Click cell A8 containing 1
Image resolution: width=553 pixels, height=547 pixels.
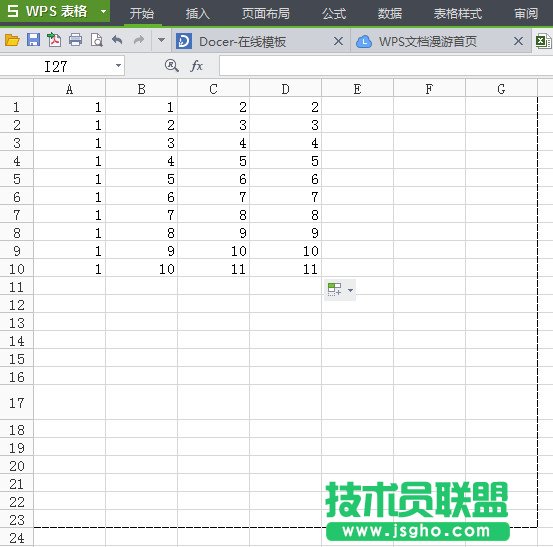[69, 233]
